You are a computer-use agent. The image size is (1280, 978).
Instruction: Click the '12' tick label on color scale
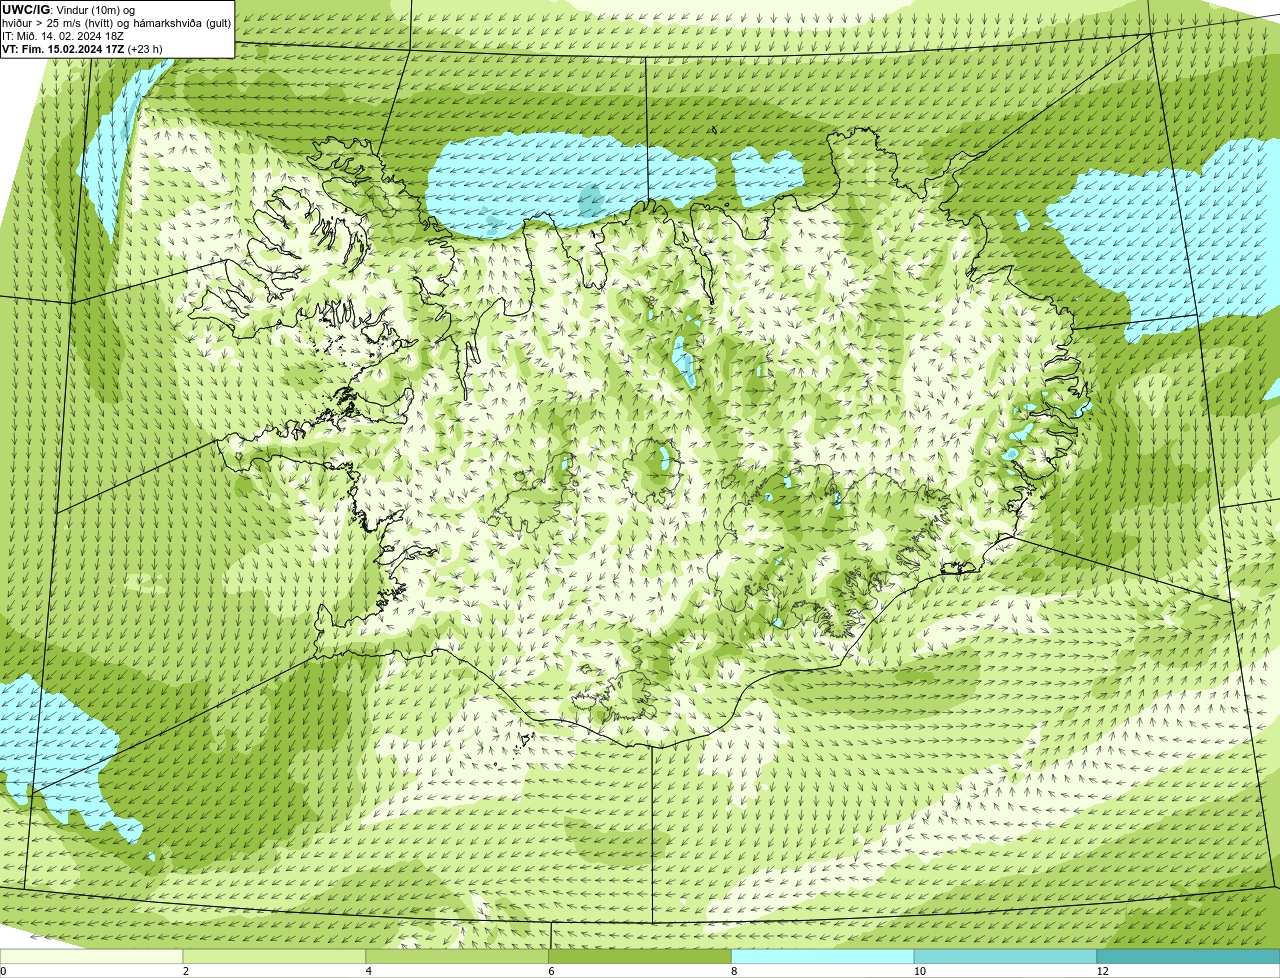coord(1101,971)
